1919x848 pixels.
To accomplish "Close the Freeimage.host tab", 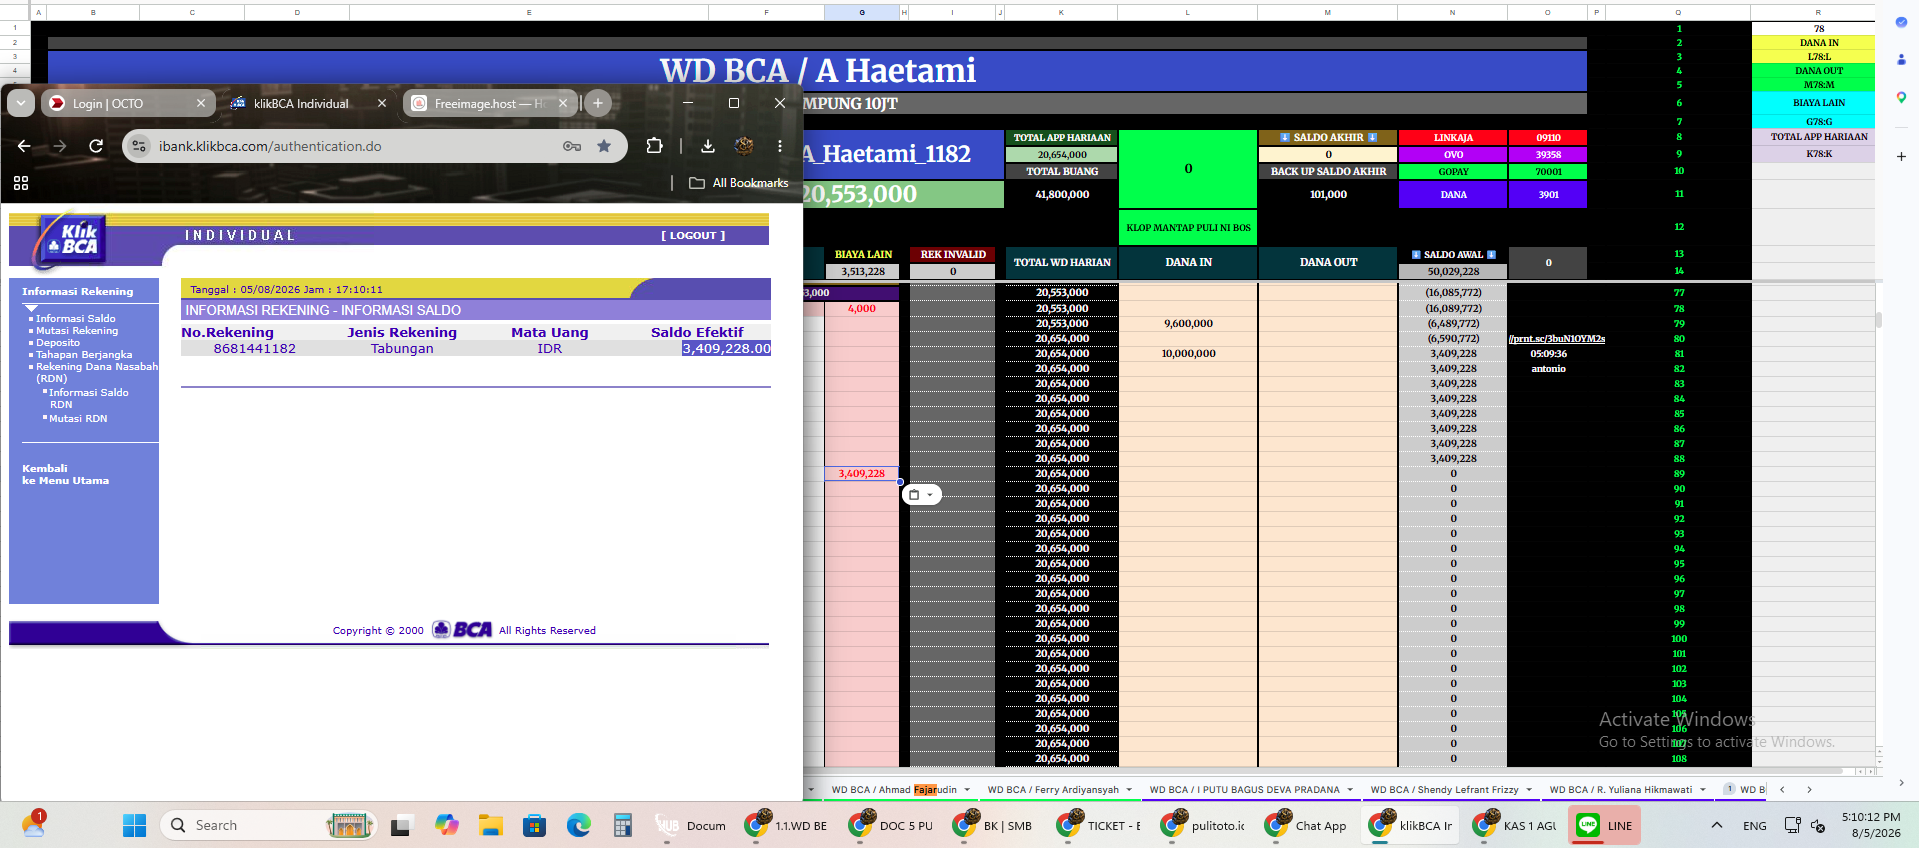I will 563,103.
